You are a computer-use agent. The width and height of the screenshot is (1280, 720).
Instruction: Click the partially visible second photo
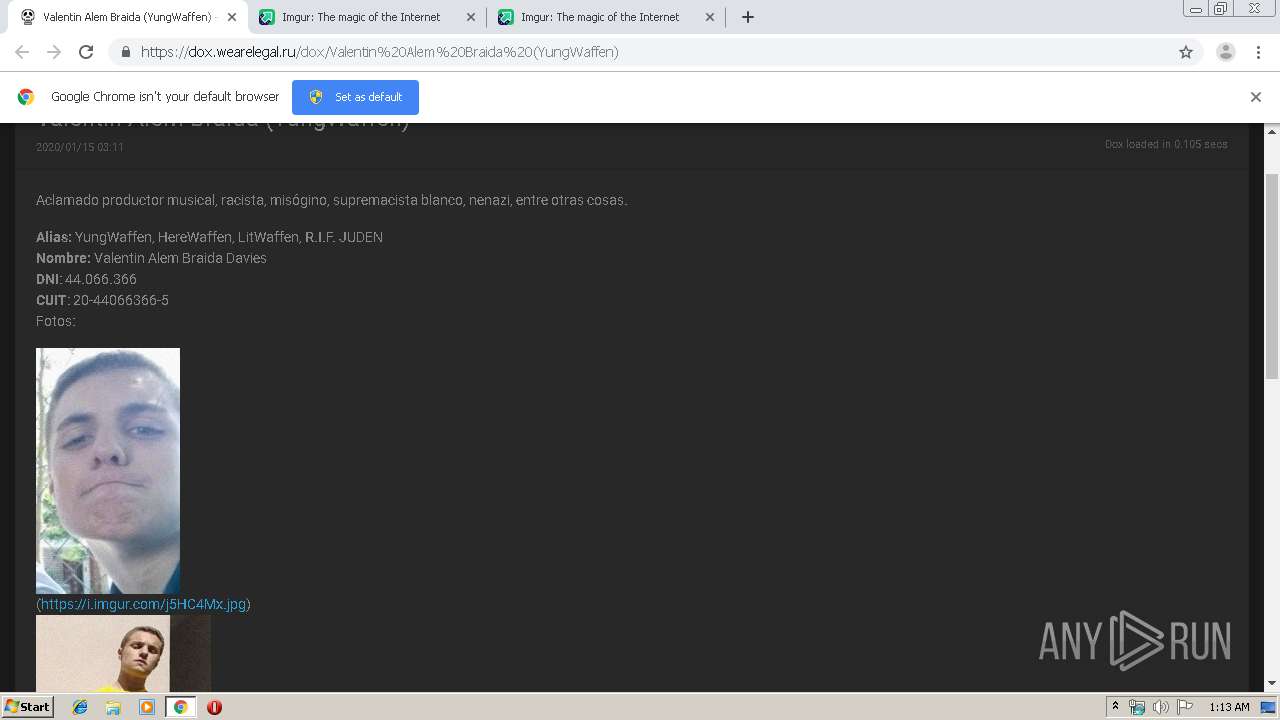click(123, 653)
